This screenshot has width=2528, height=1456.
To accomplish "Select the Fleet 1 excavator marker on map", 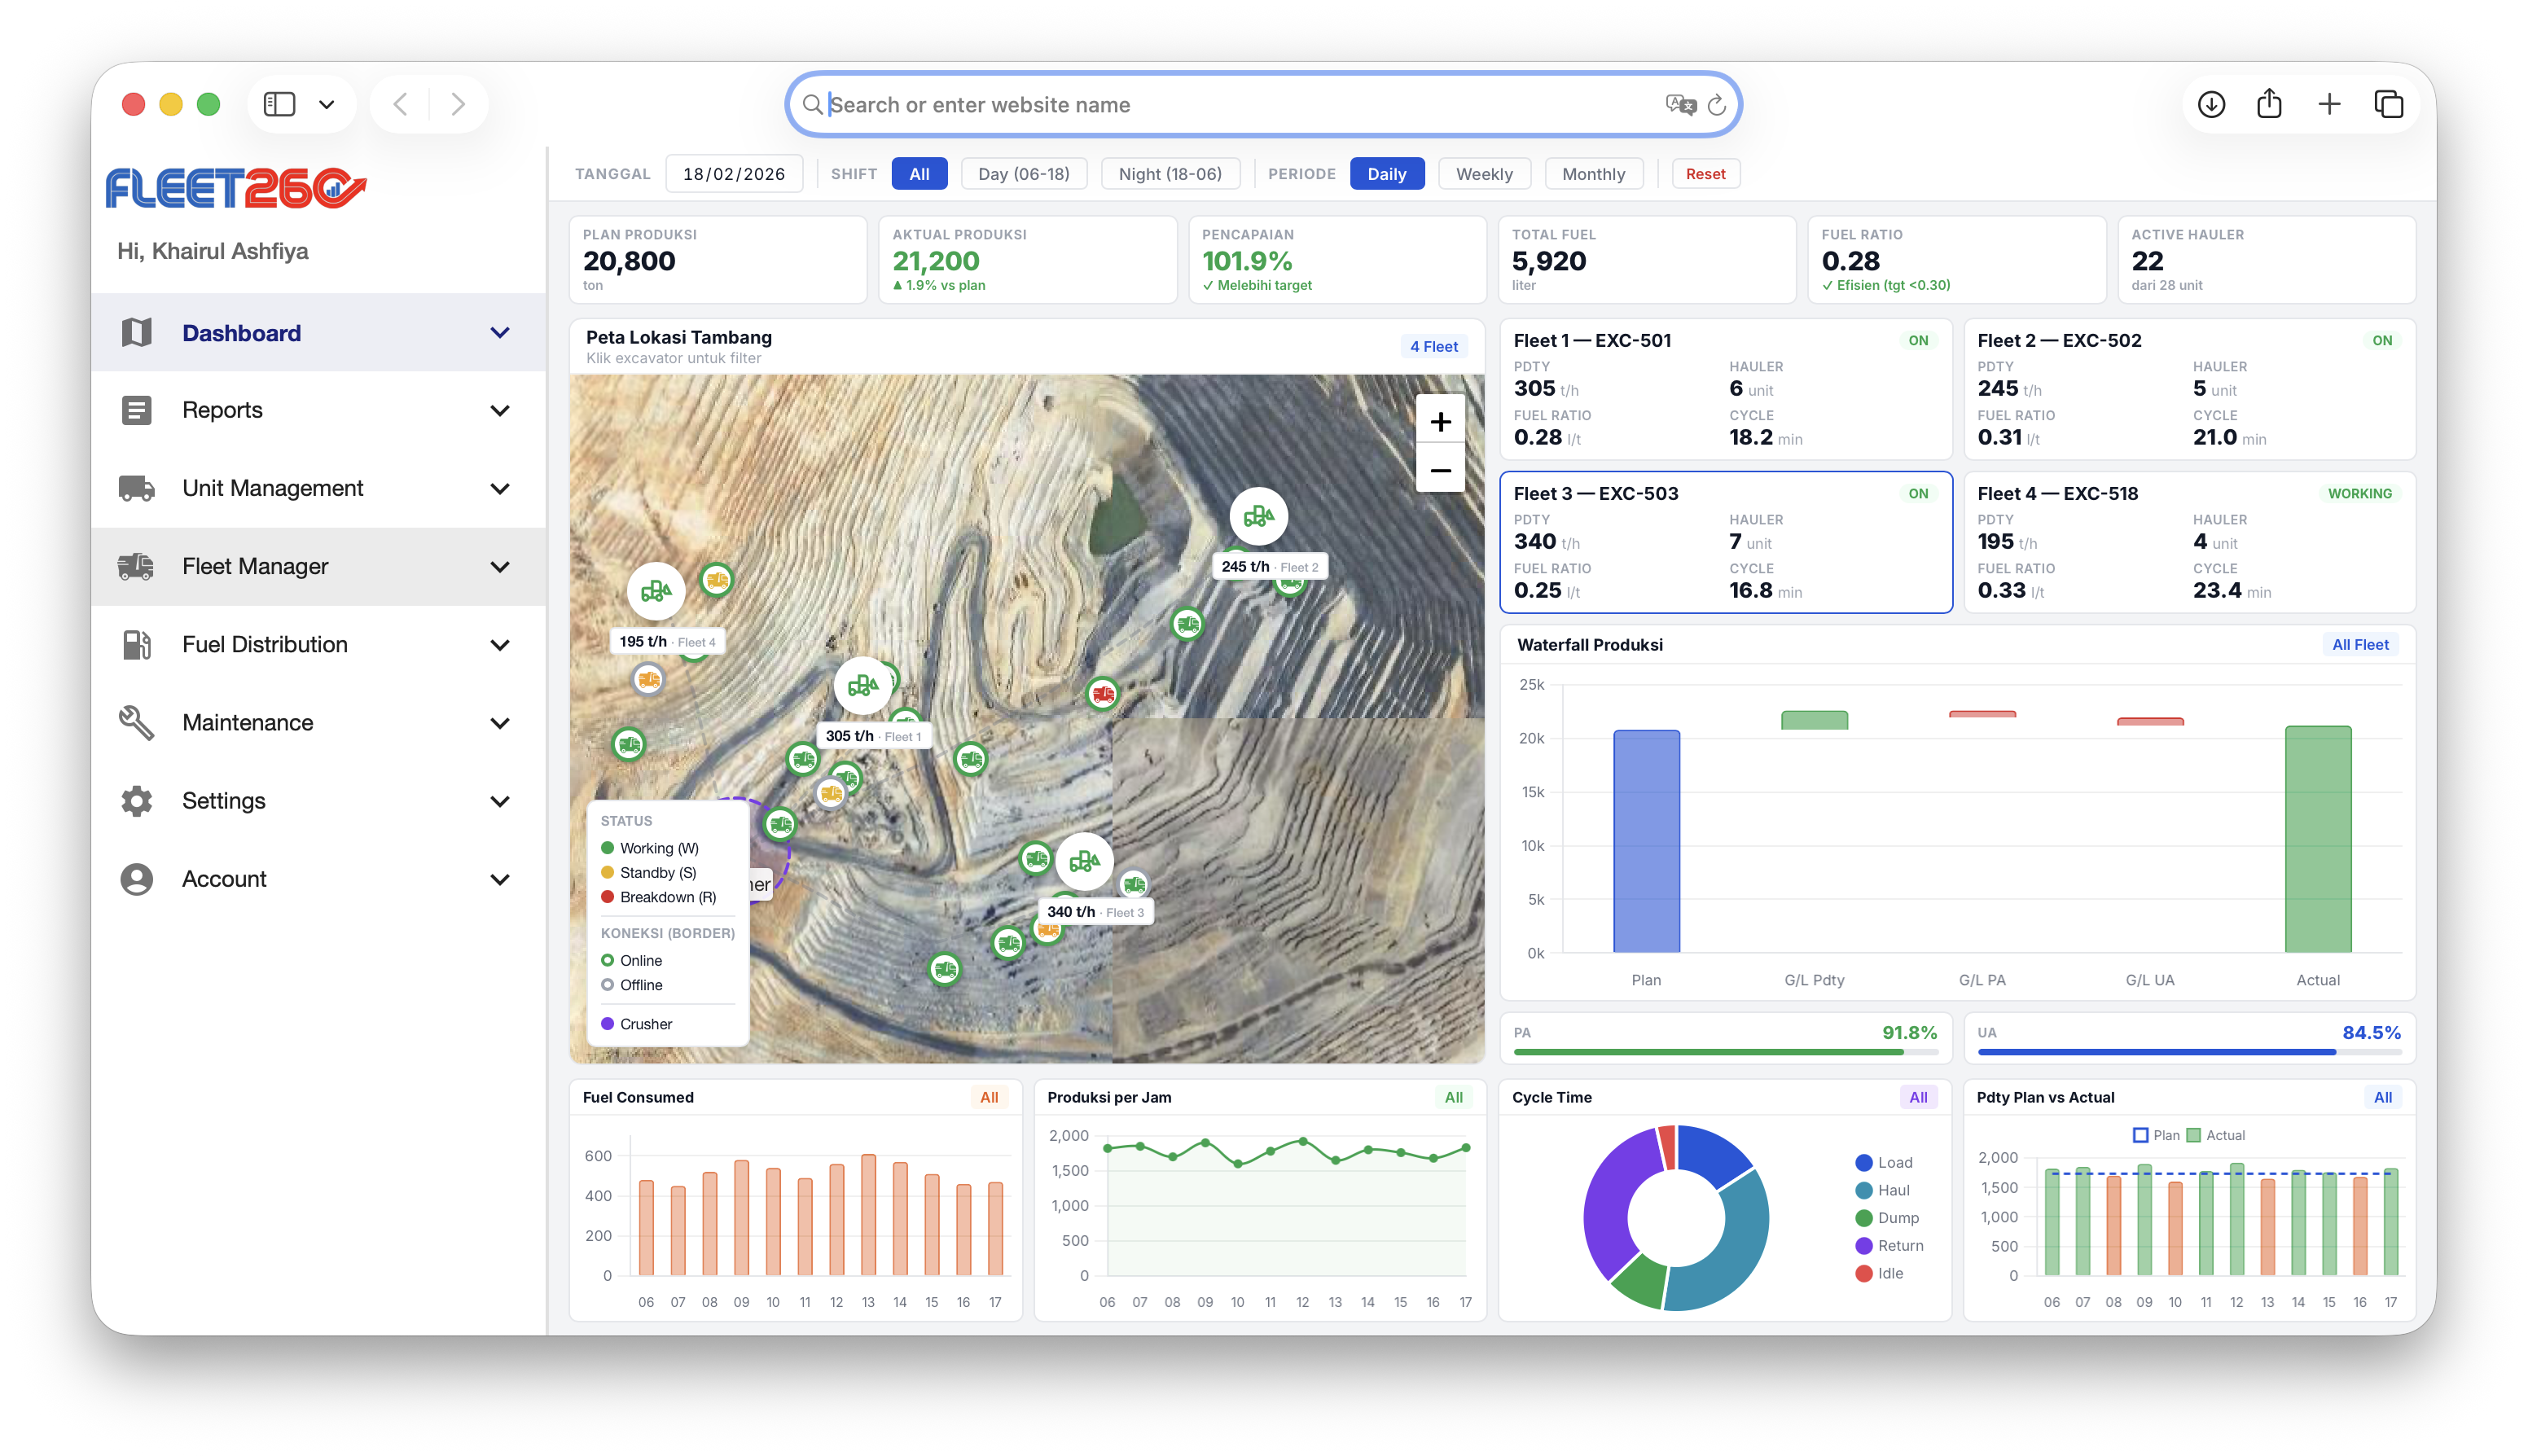I will click(x=862, y=686).
